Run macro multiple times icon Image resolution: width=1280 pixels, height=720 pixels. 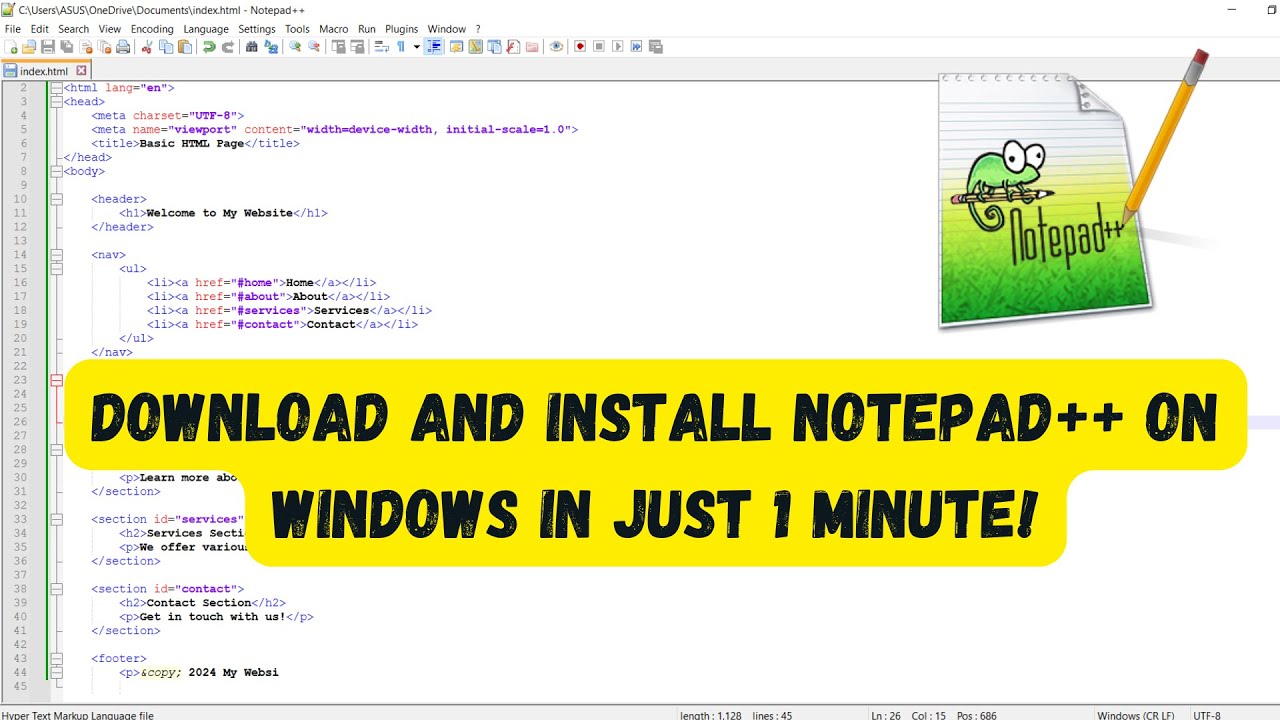pos(636,46)
